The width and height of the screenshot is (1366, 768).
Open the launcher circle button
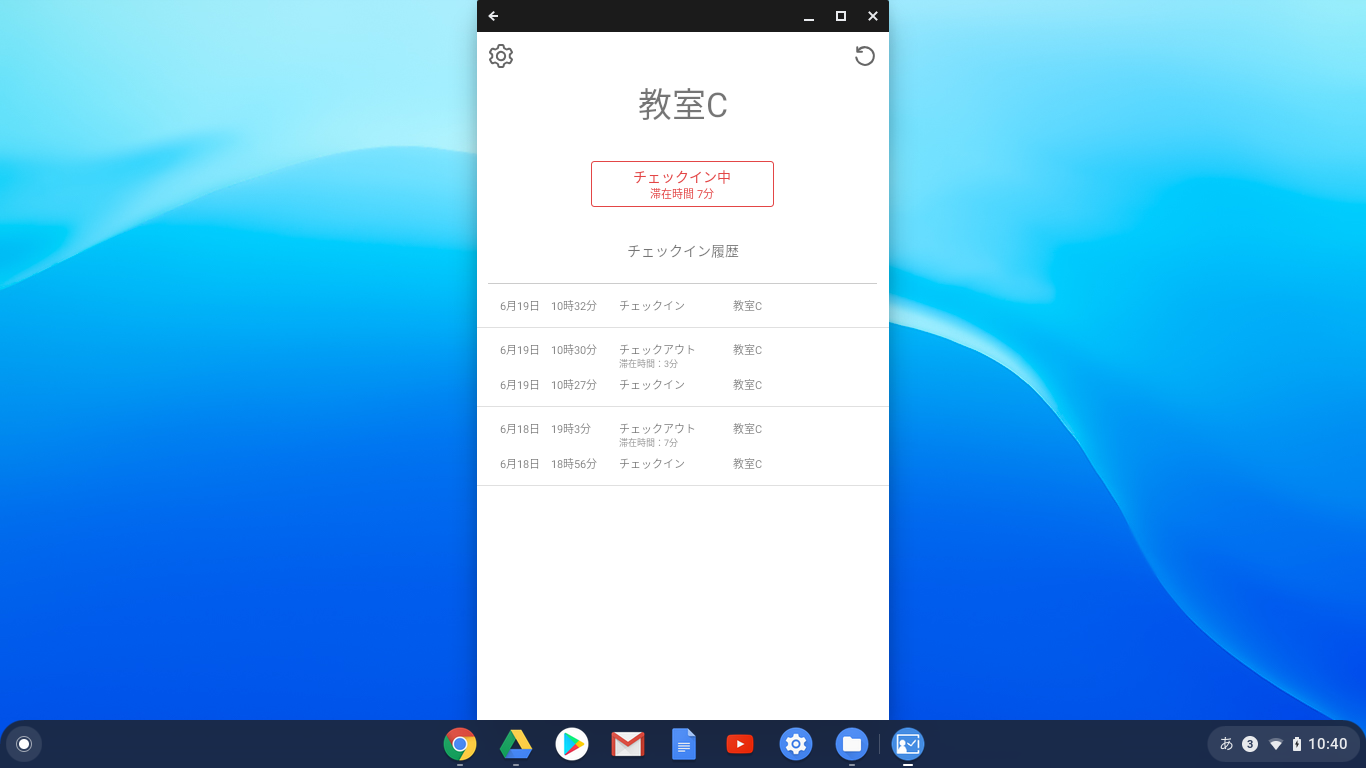click(24, 744)
